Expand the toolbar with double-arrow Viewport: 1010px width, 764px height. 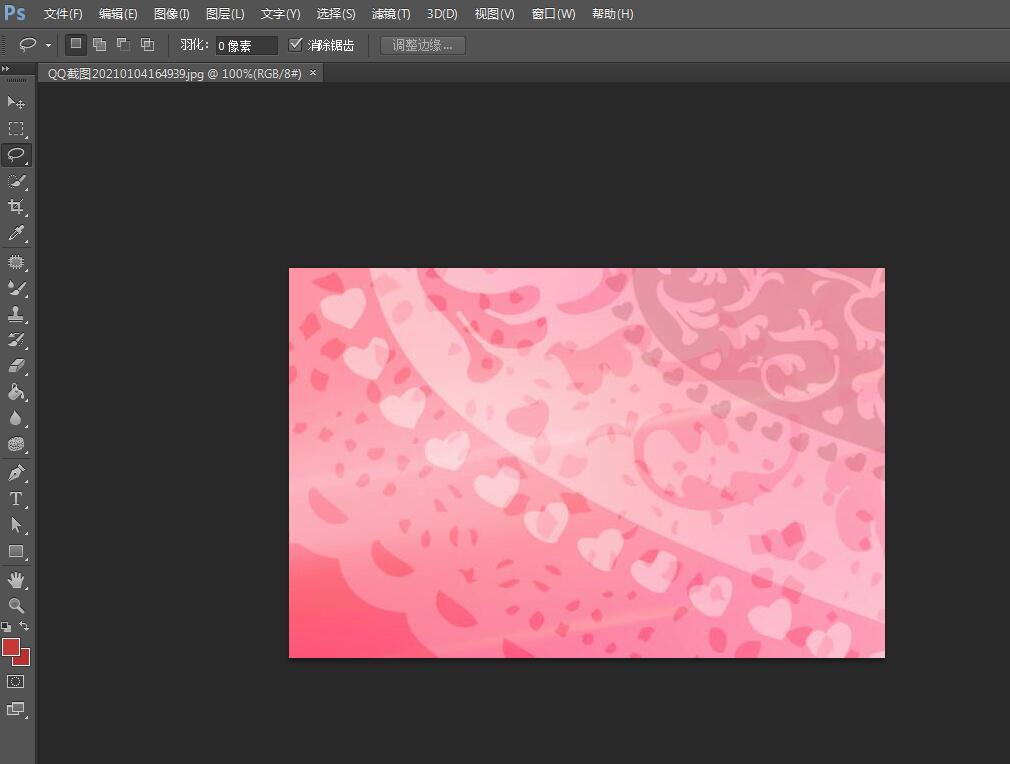pos(6,69)
